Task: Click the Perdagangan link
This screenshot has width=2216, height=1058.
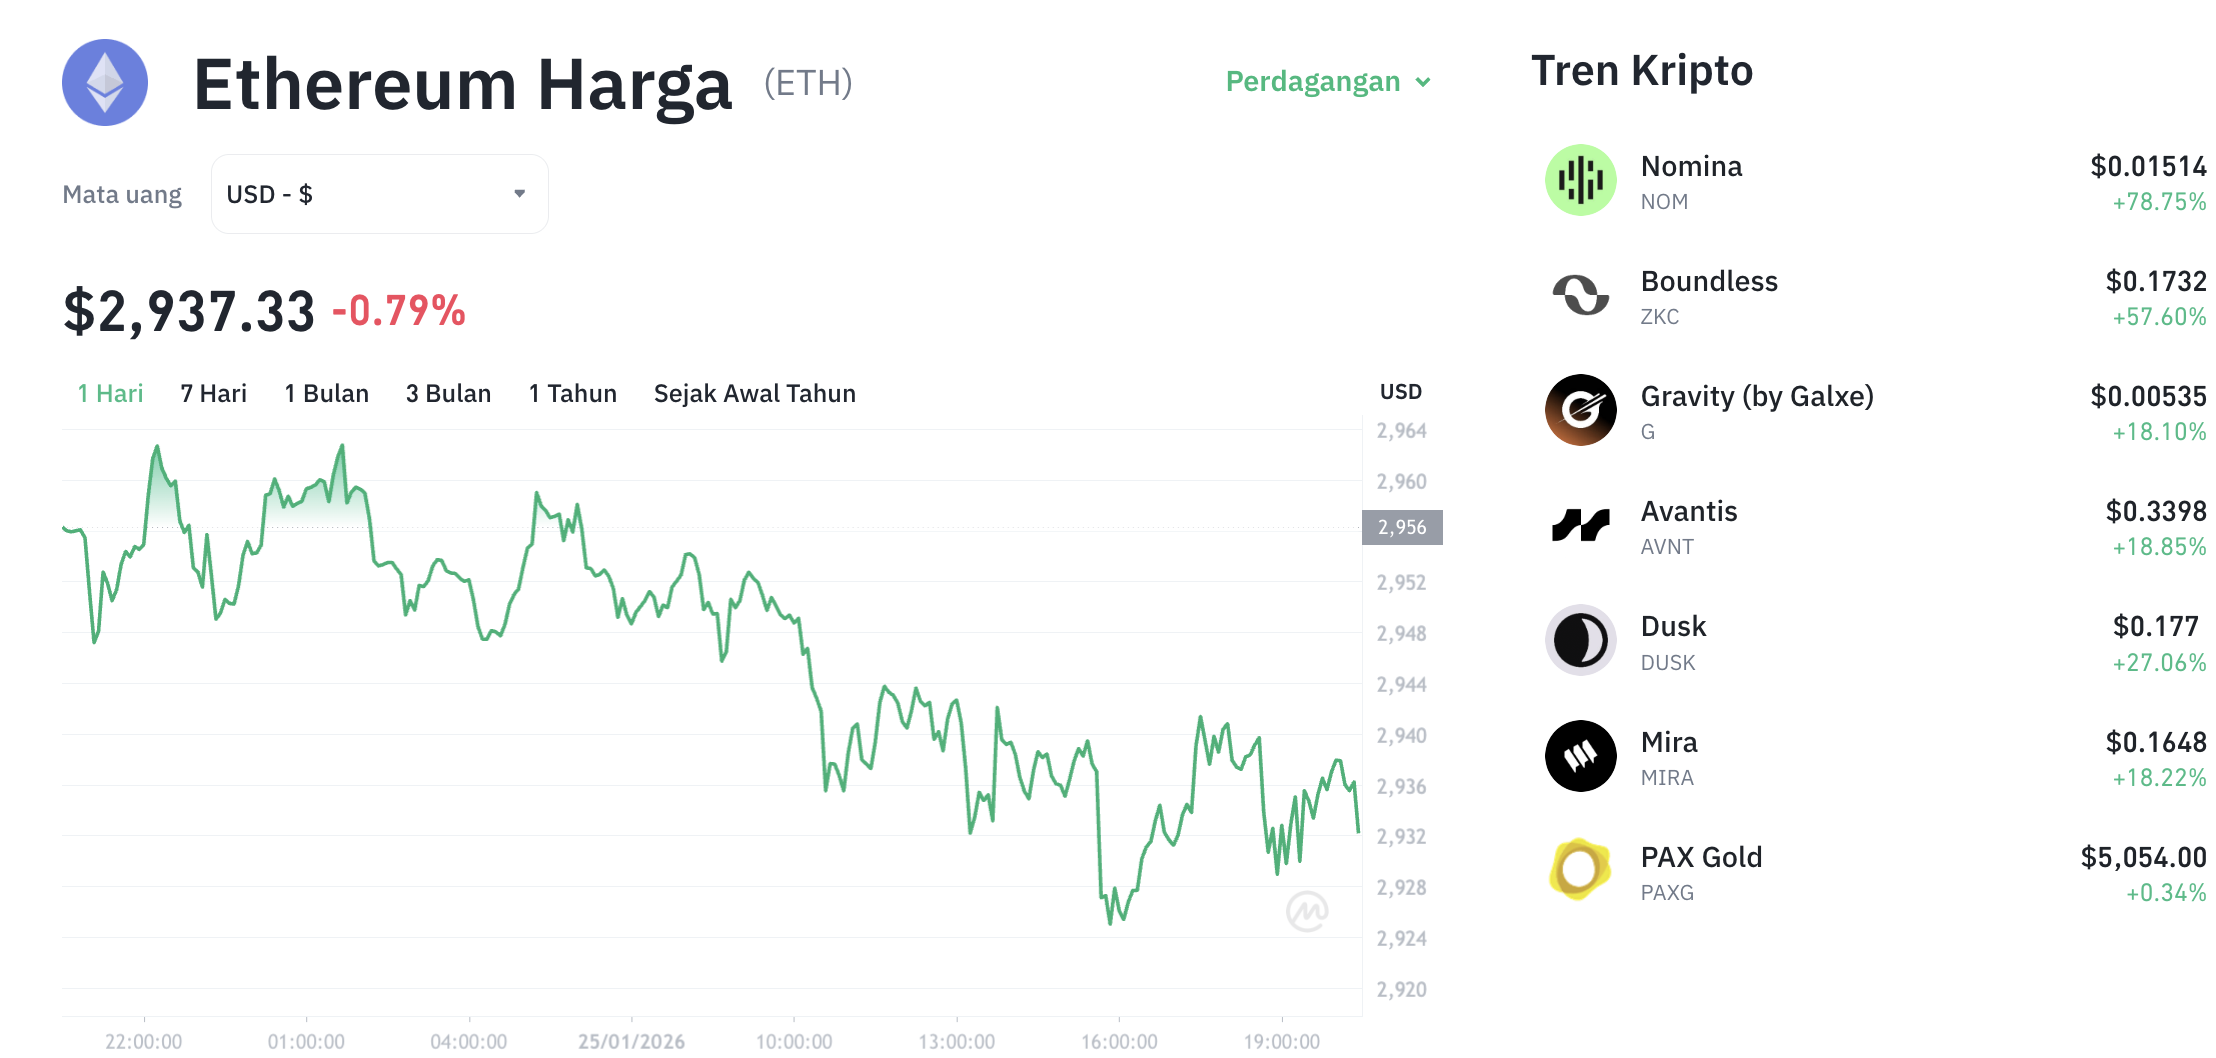Action: point(1313,82)
